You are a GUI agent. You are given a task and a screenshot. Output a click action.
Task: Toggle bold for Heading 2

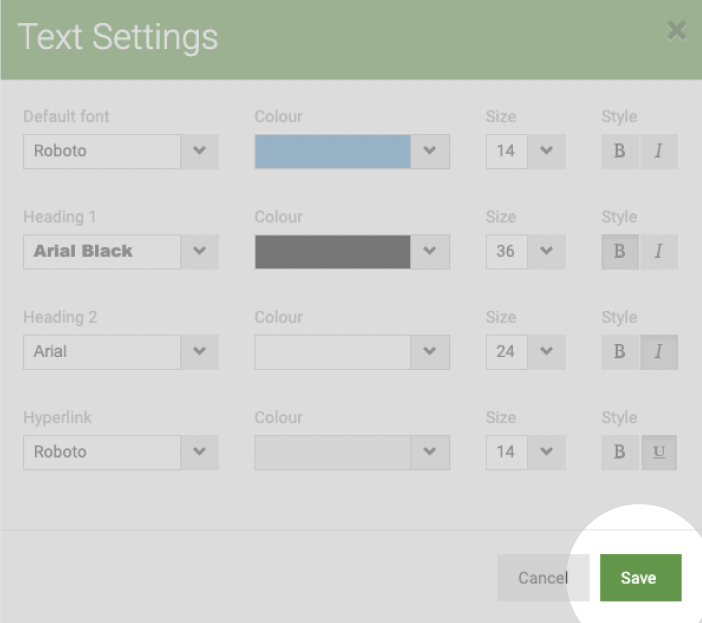[x=620, y=352]
